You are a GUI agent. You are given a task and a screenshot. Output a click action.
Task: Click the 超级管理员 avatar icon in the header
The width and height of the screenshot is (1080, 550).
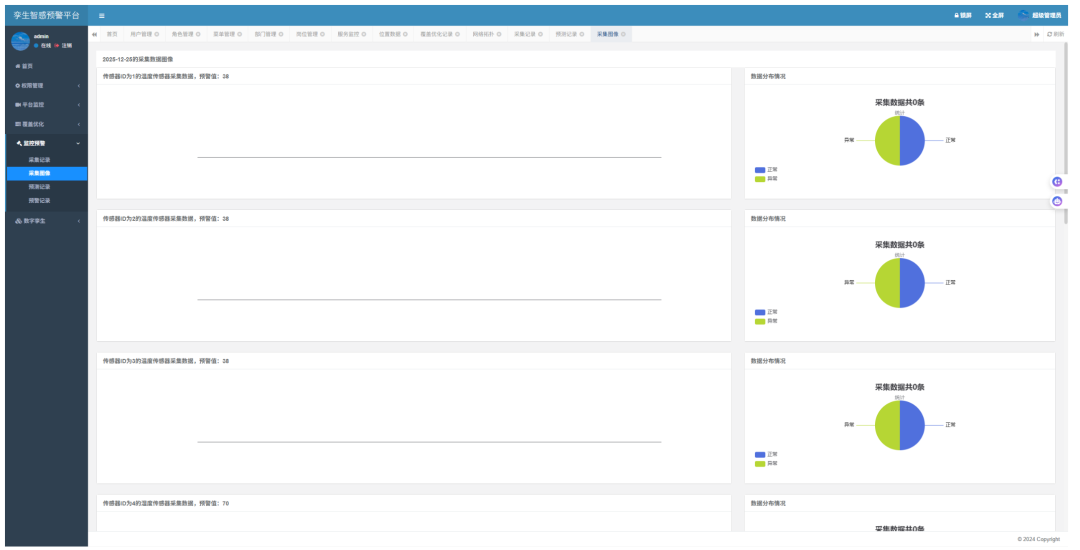[1024, 15]
